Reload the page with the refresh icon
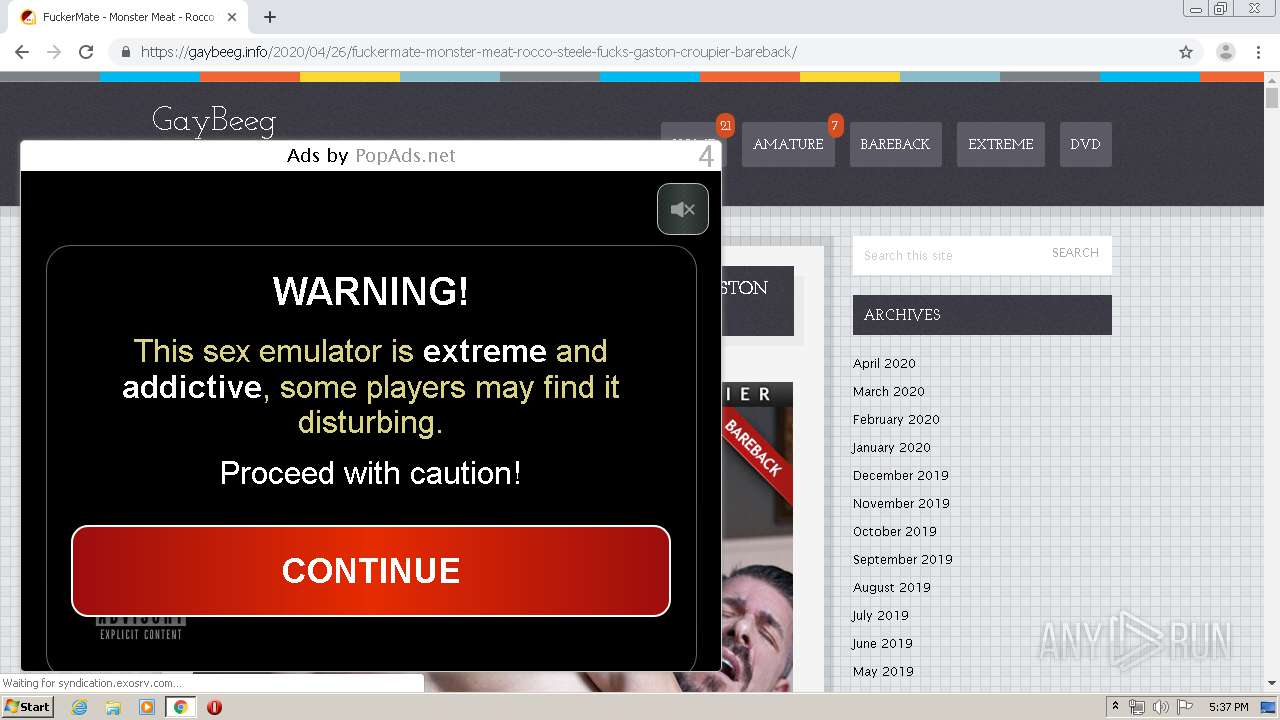Image resolution: width=1280 pixels, height=720 pixels. (x=86, y=52)
